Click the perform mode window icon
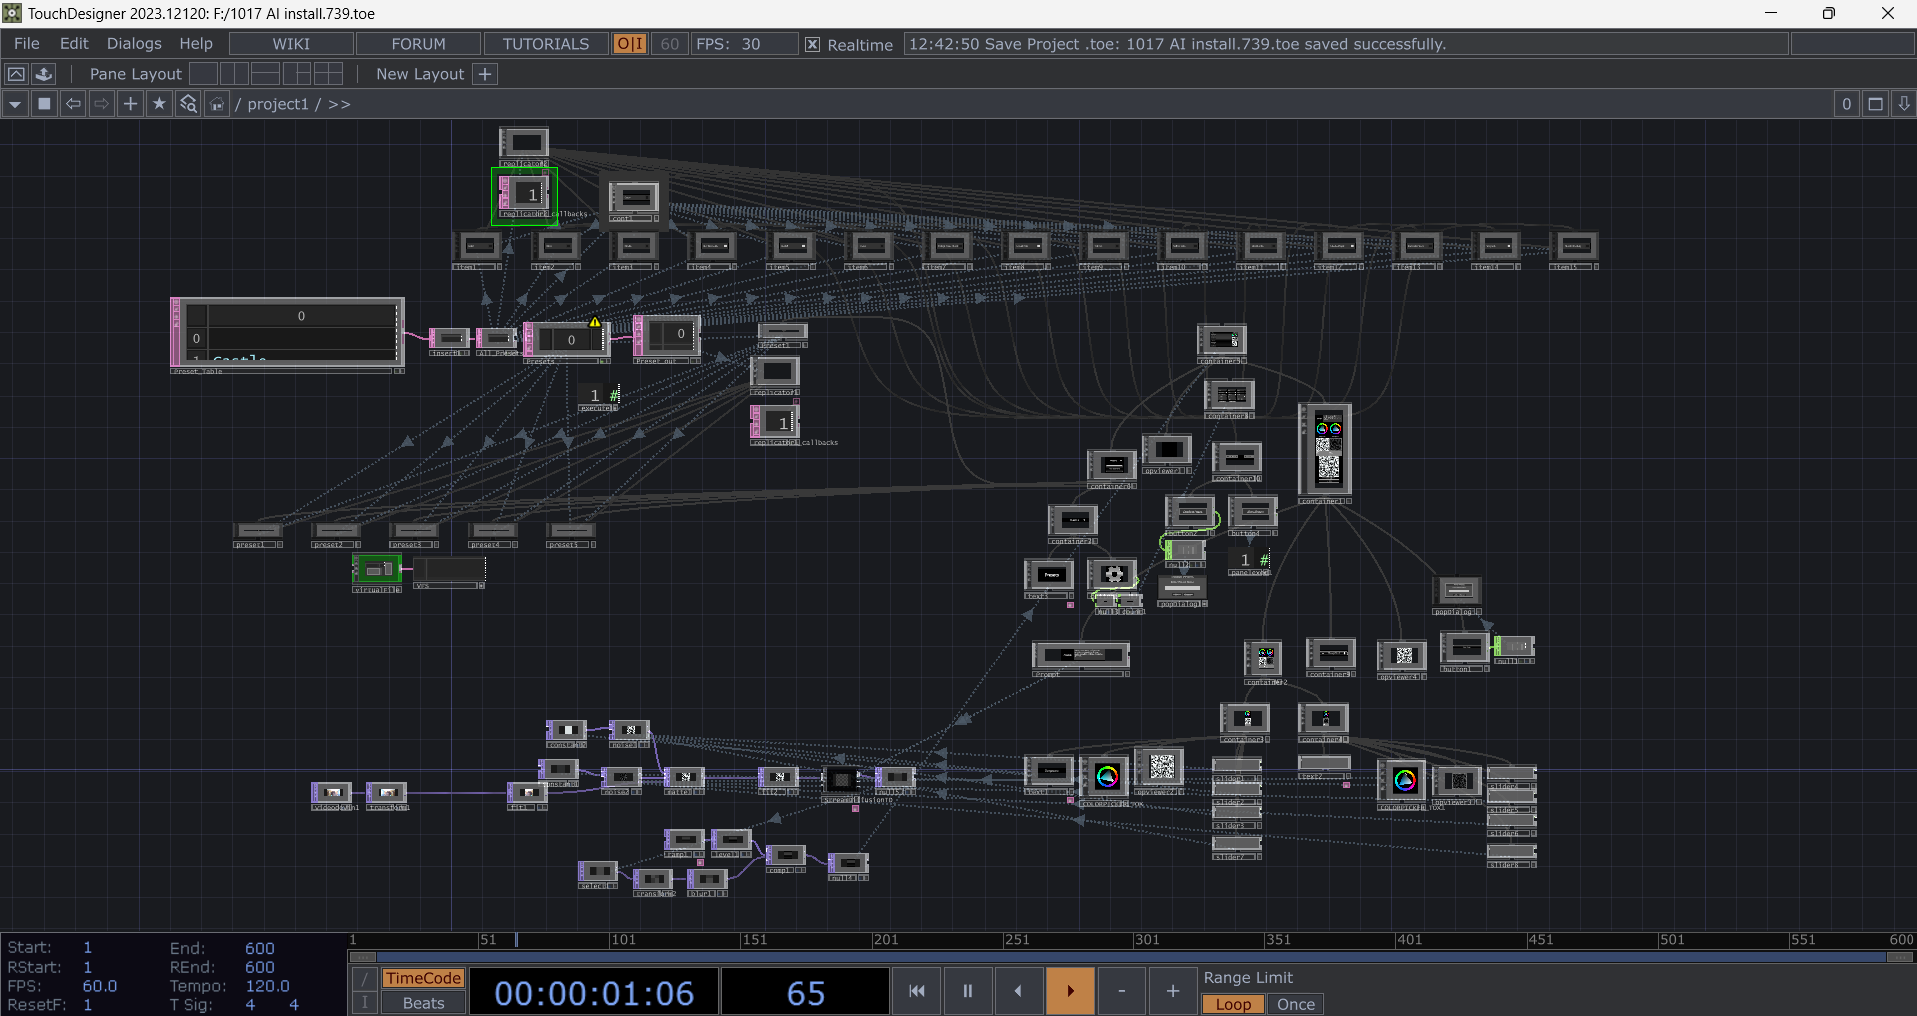This screenshot has height=1016, width=1917. (x=16, y=74)
